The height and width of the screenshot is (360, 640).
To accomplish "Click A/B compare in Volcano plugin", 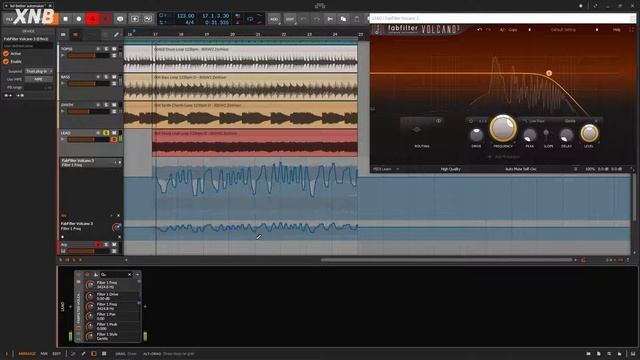I will point(502,30).
